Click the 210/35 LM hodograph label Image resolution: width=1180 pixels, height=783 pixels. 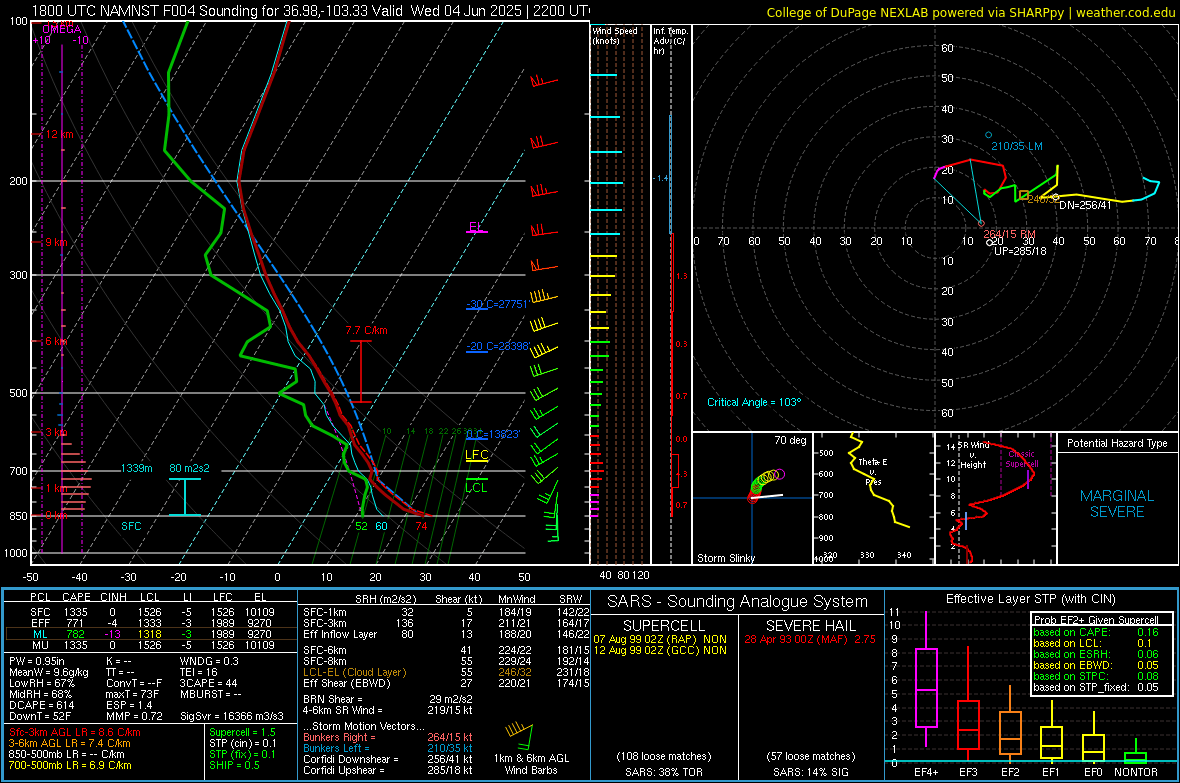1017,146
